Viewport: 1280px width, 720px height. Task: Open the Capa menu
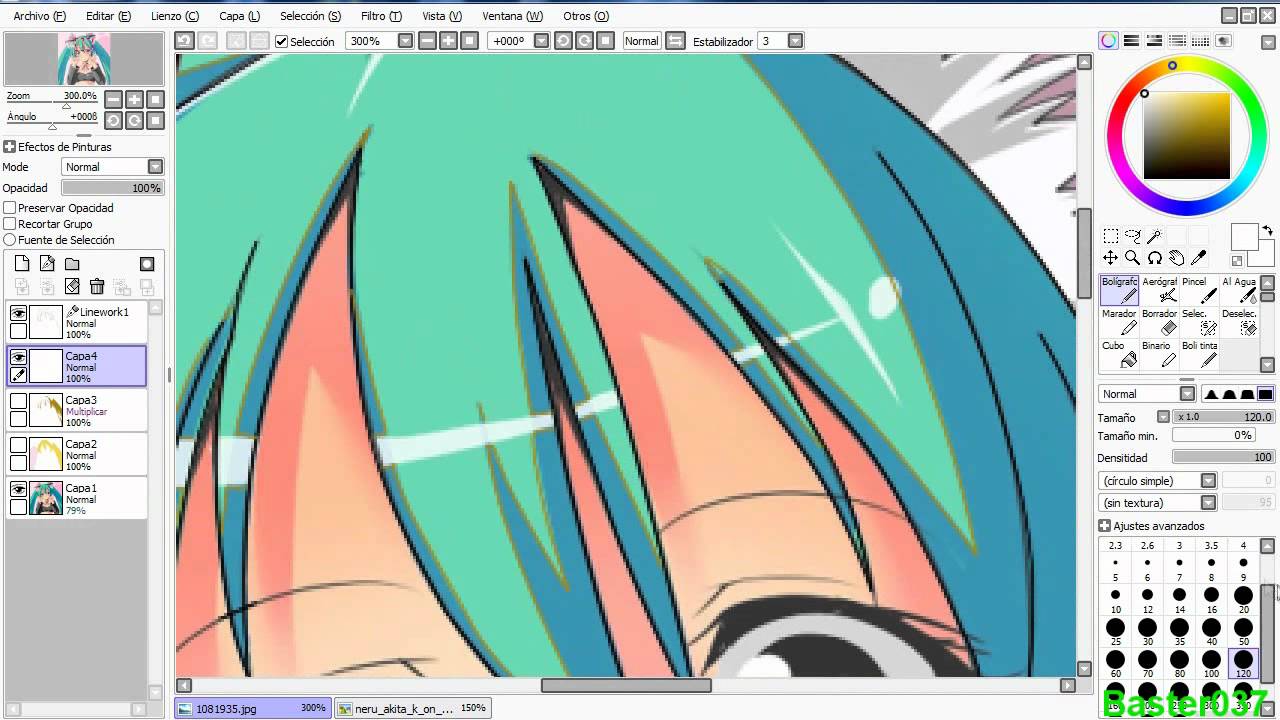click(x=239, y=16)
